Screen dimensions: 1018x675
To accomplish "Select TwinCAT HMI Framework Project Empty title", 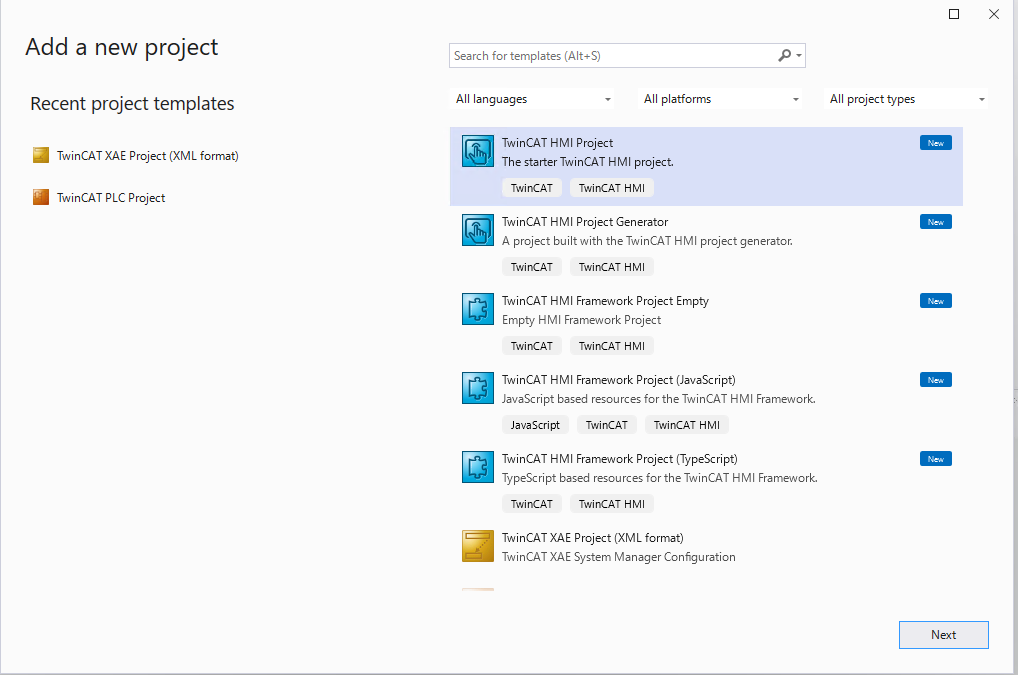I will point(605,301).
